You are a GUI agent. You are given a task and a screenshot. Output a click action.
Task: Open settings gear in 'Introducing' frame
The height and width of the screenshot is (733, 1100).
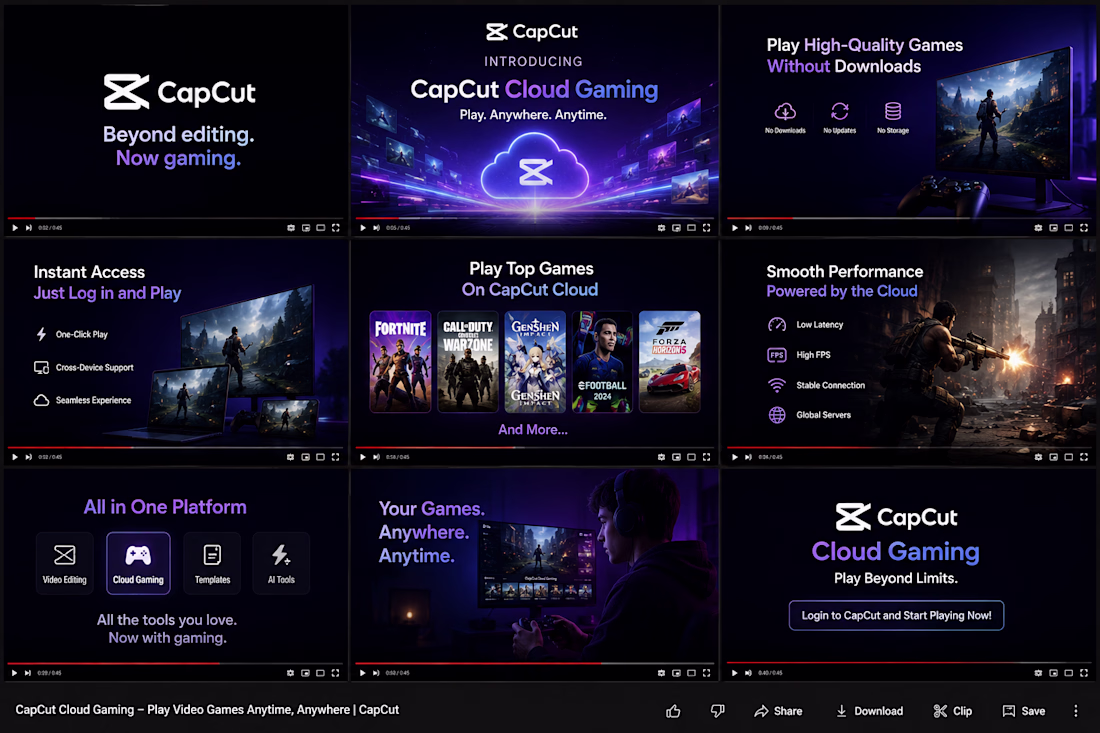pyautogui.click(x=661, y=228)
